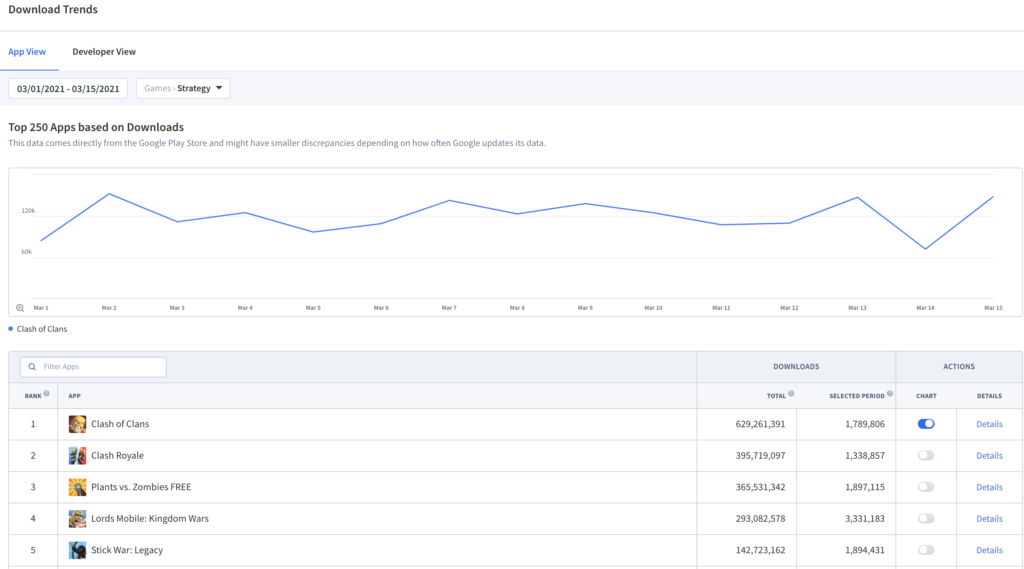Viewport: 1024px width, 569px height.
Task: Open Stick War: Legacy app icon
Action: point(77,550)
